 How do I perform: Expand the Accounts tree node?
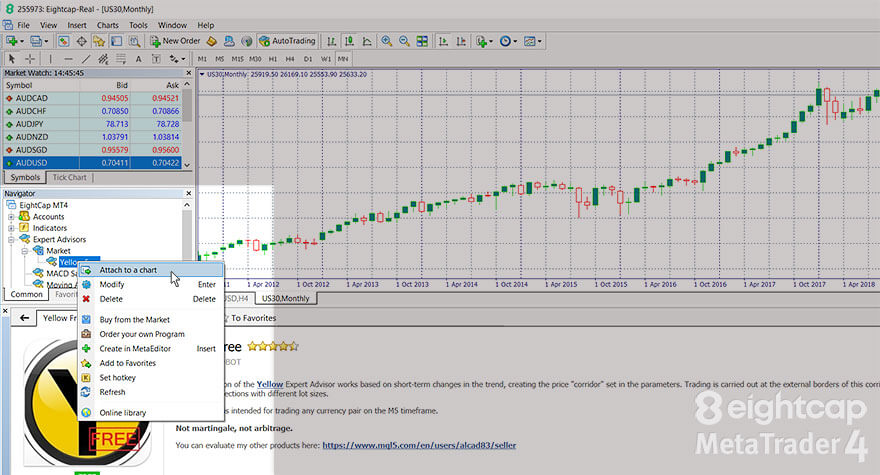click(x=11, y=217)
